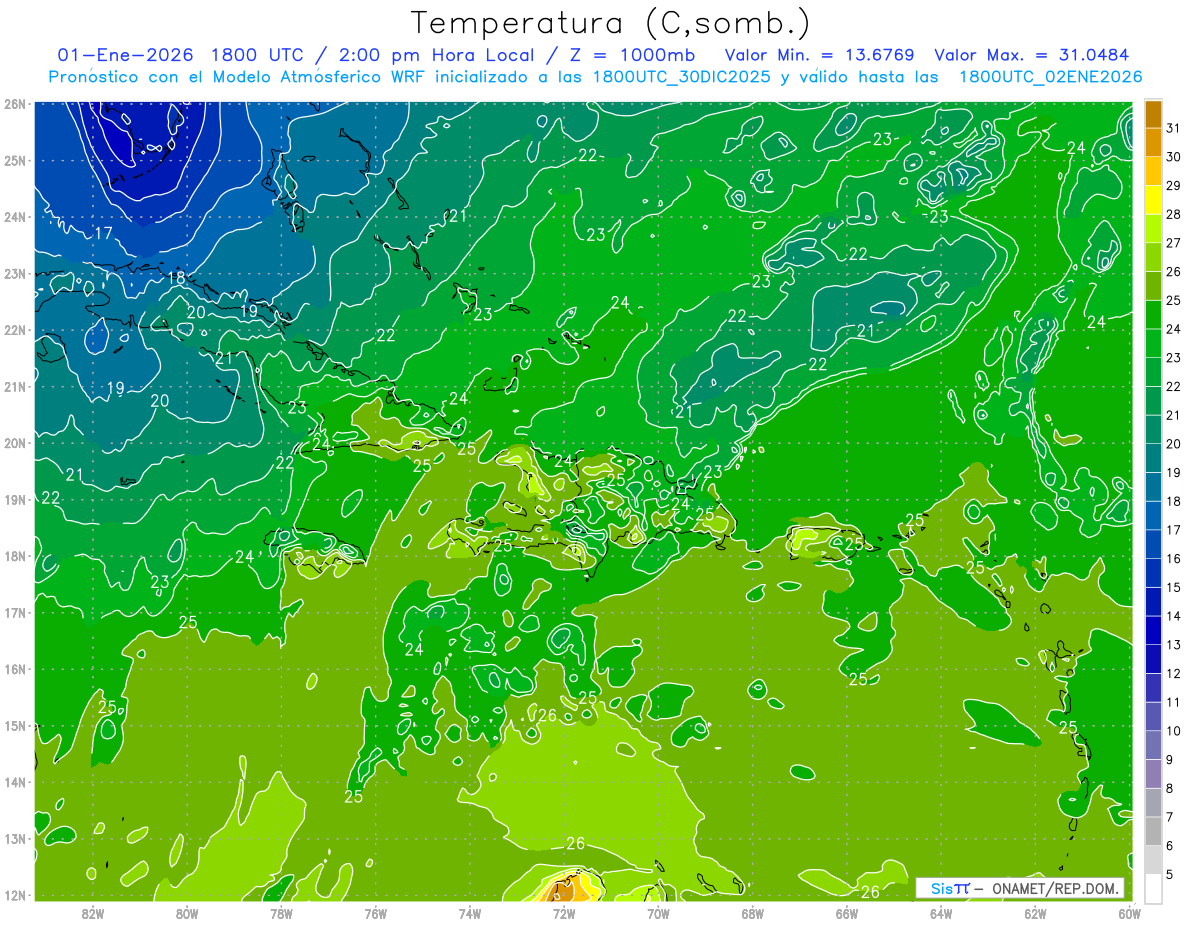Image resolution: width=1200 pixels, height=927 pixels.
Task: Click the colorbar label '27'
Action: (x=1174, y=242)
